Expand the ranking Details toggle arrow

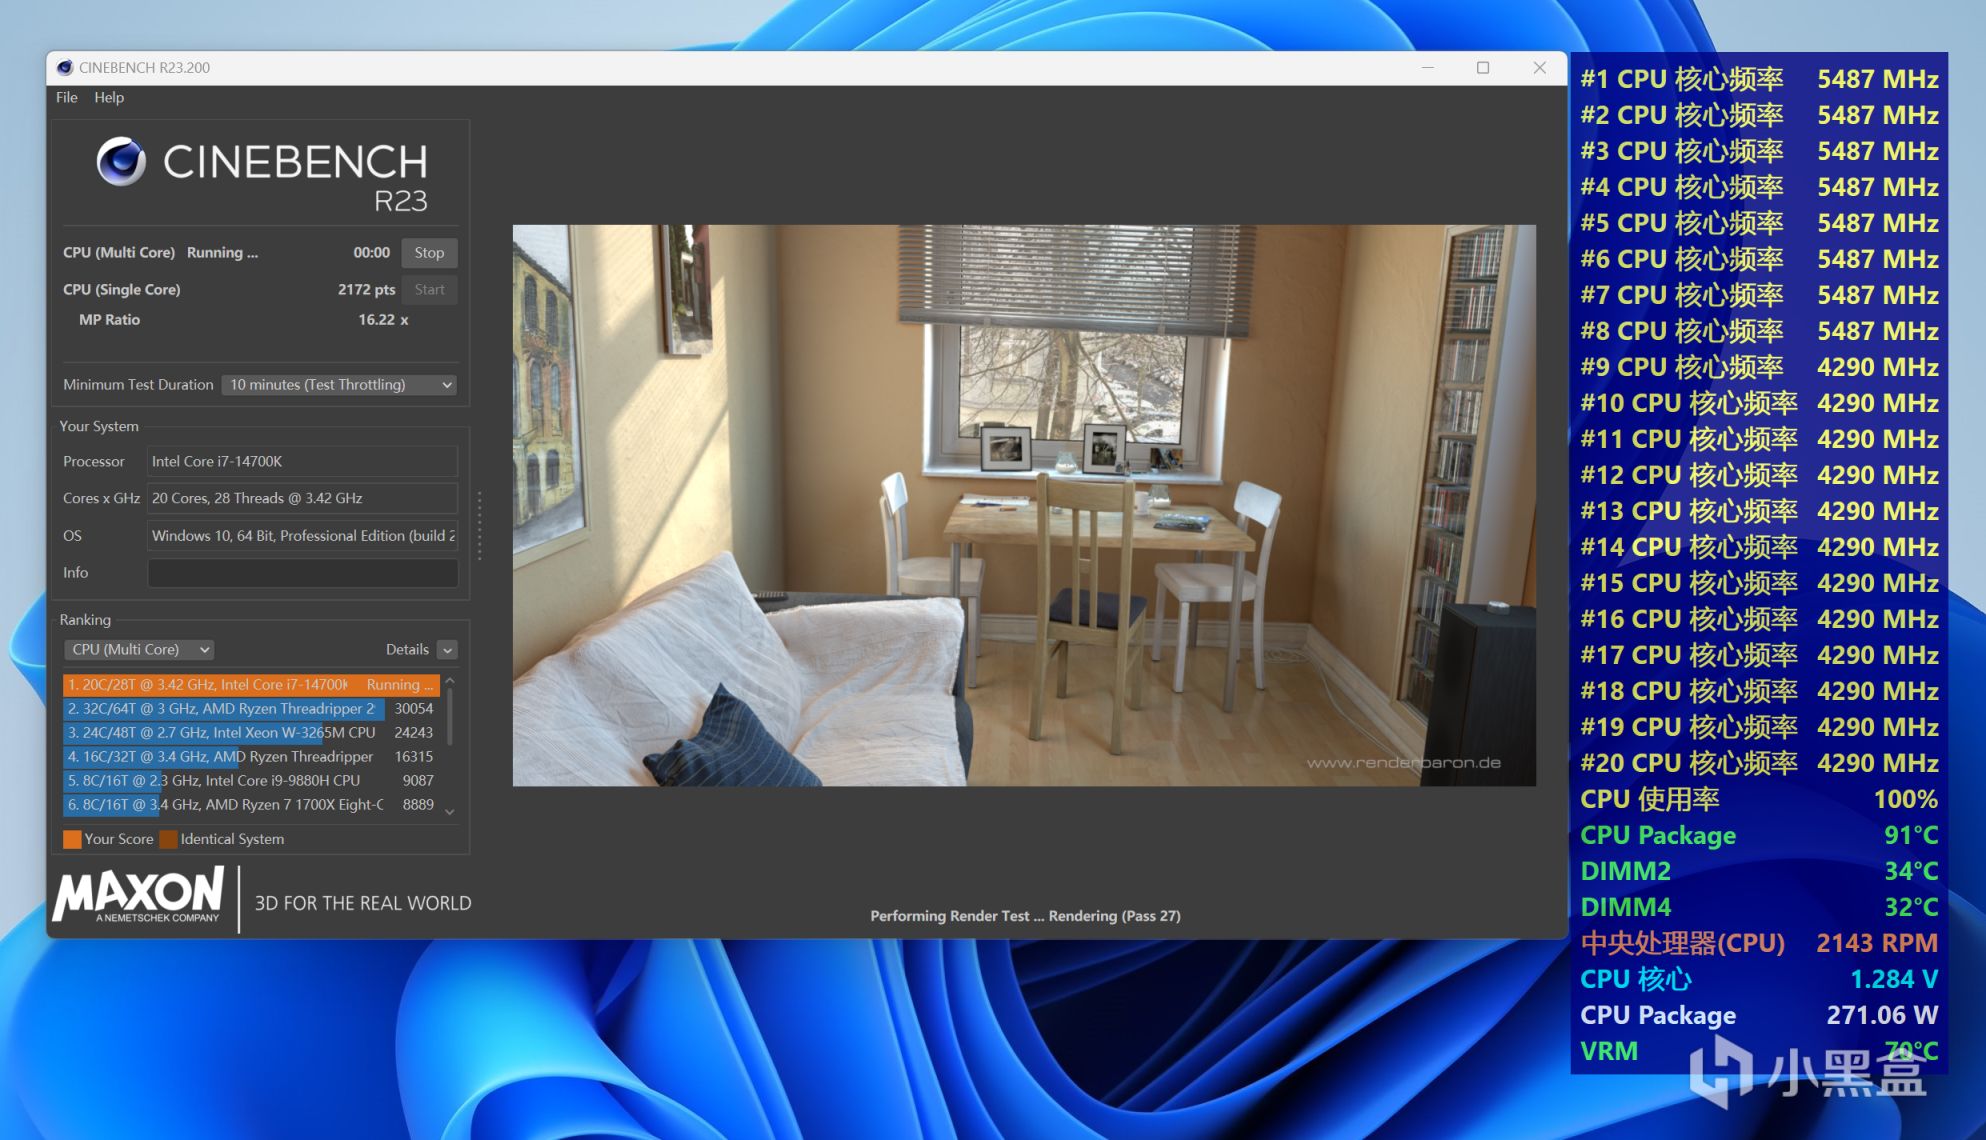pos(448,650)
